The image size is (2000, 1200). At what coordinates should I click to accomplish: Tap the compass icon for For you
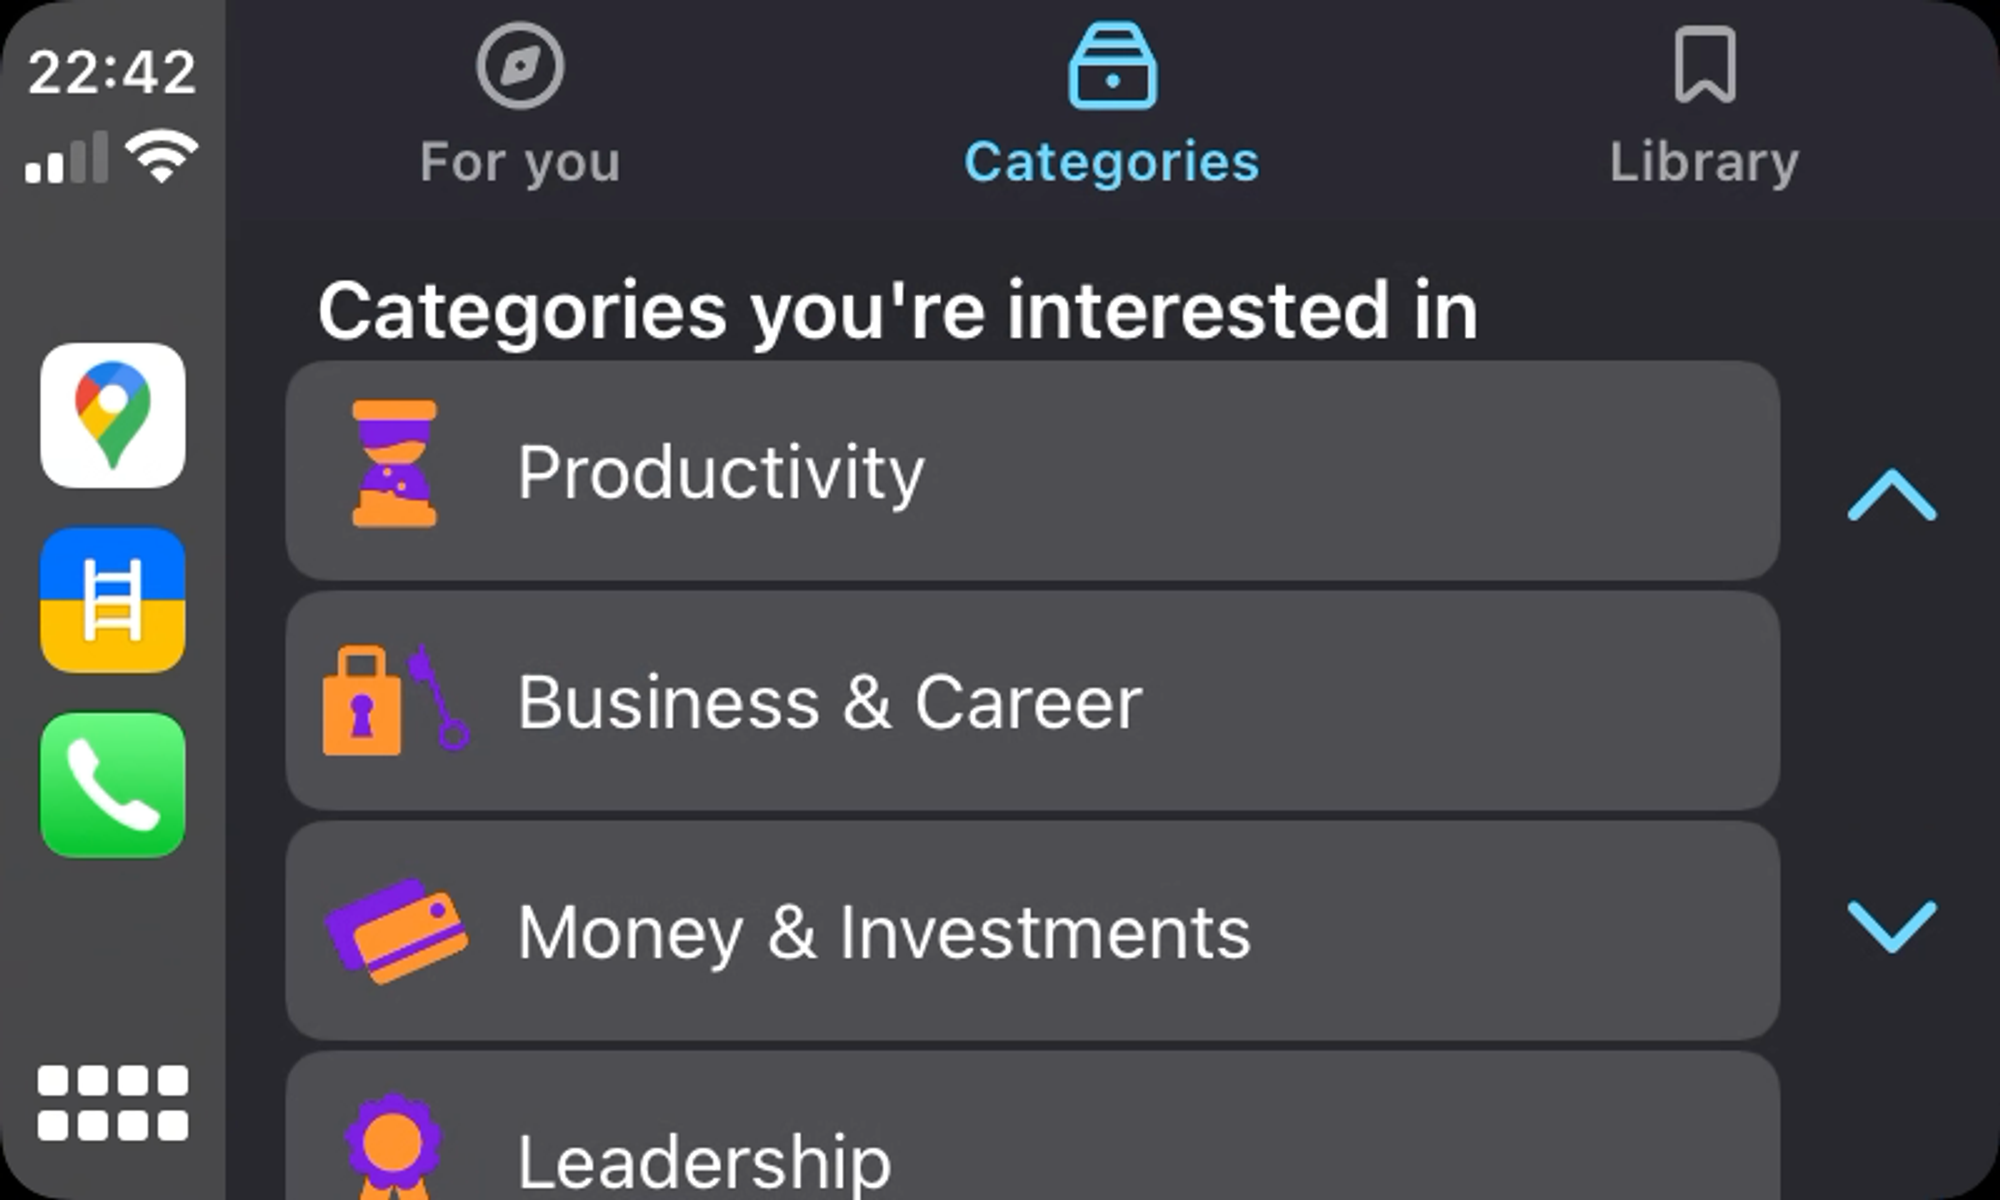[x=520, y=66]
